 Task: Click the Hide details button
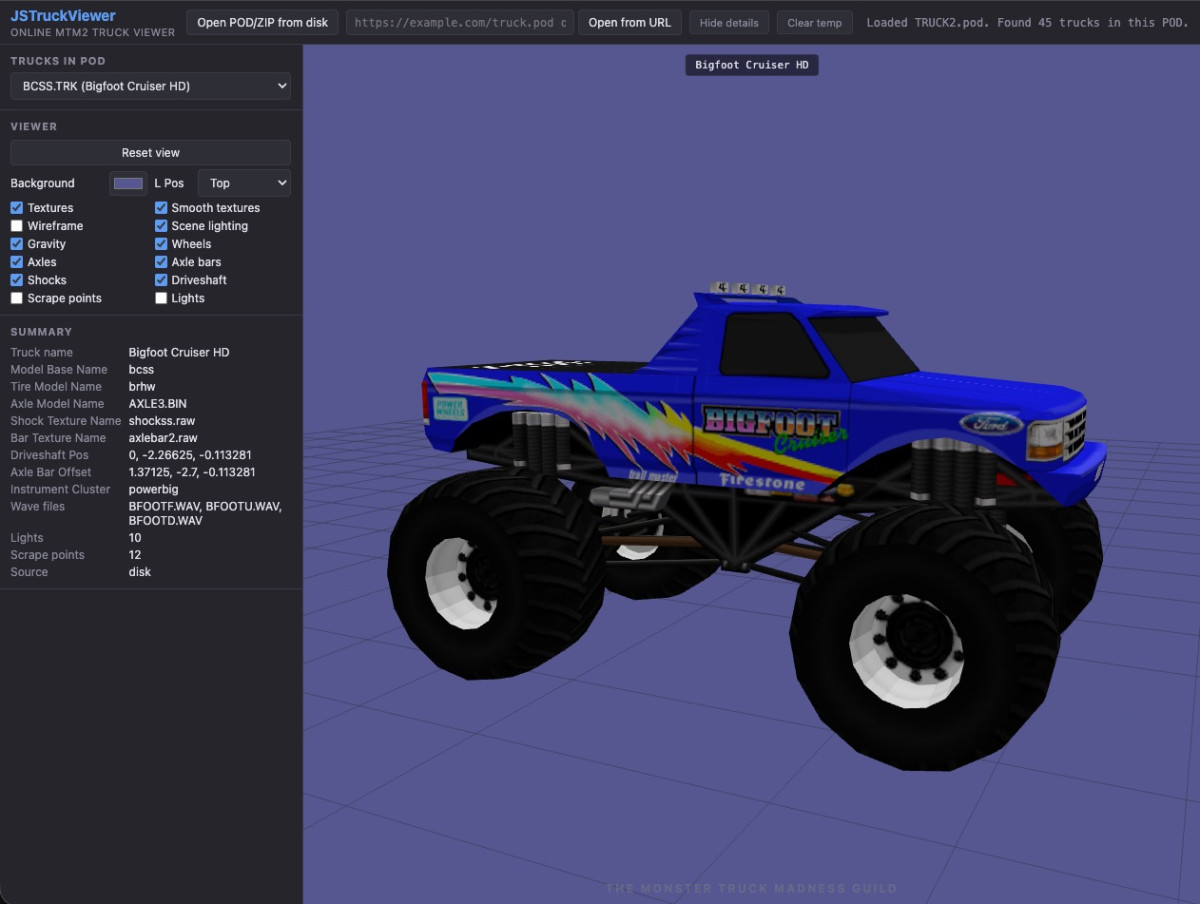729,23
